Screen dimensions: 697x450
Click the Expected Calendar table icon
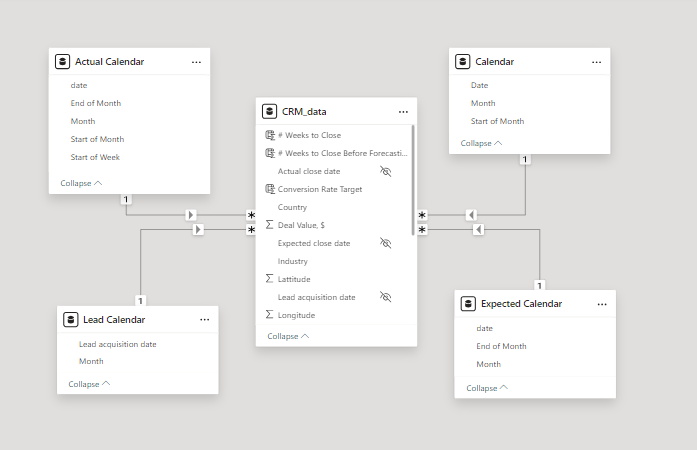[468, 304]
